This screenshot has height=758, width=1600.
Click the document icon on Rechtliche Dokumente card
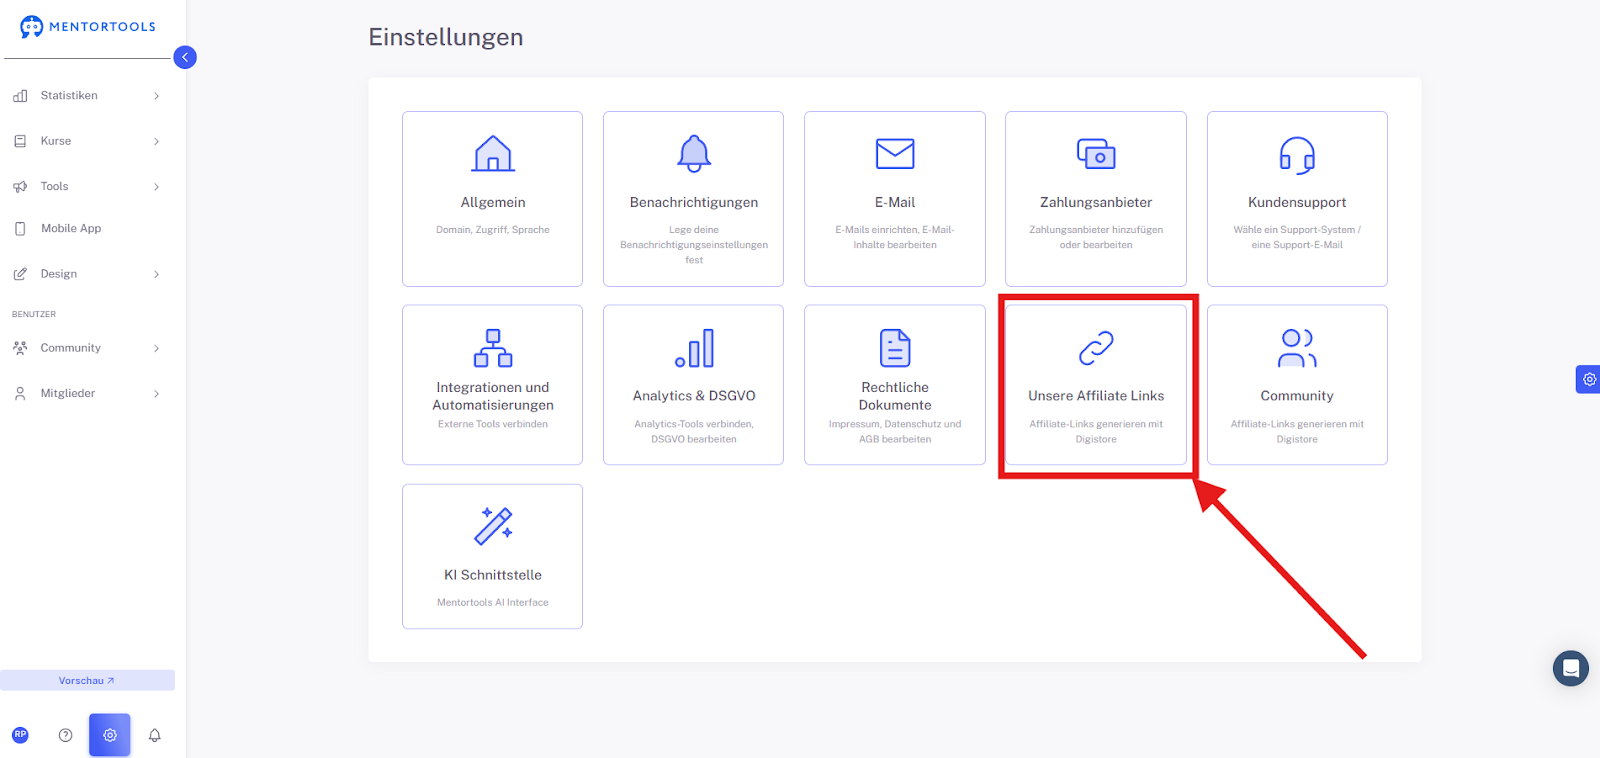point(895,348)
